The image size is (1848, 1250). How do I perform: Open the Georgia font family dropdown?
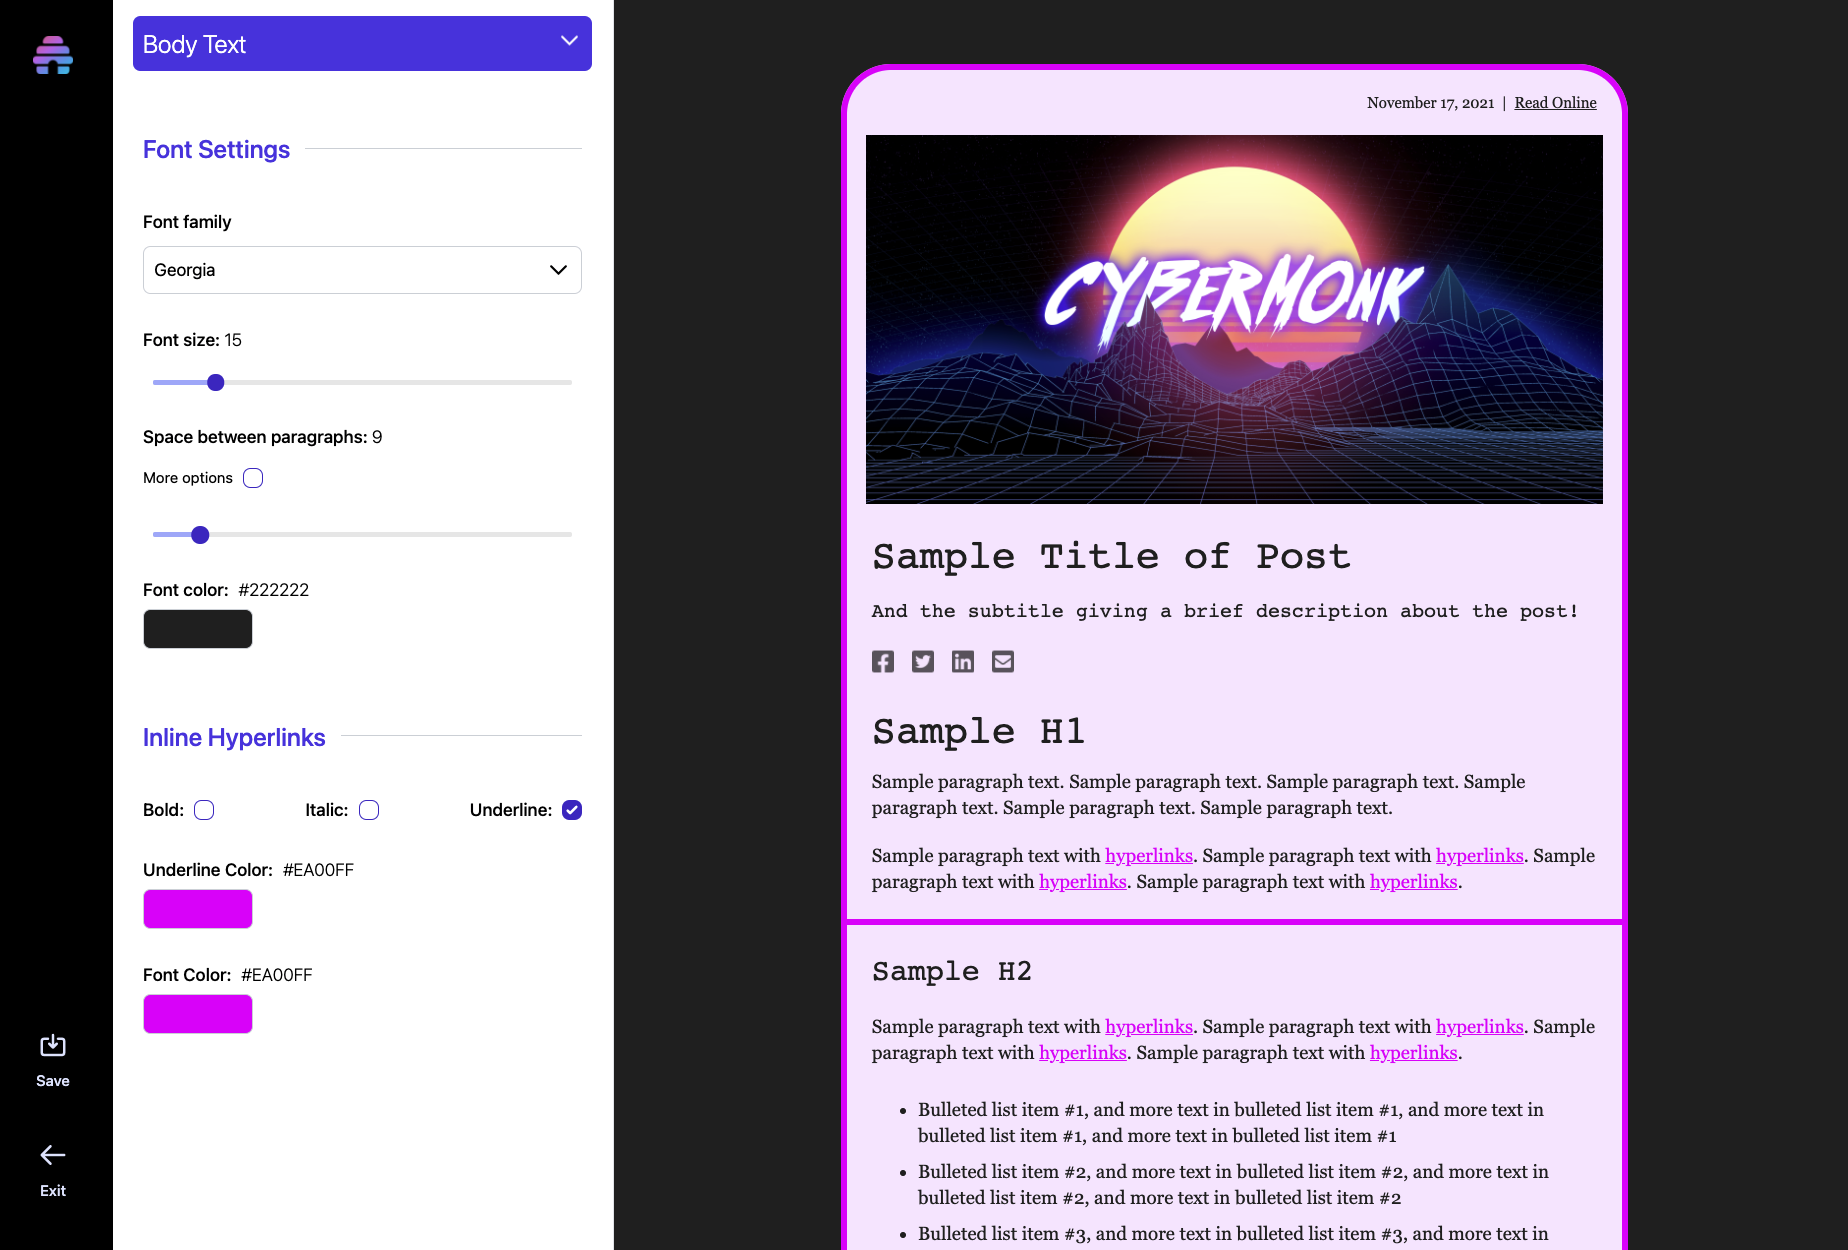[x=362, y=270]
